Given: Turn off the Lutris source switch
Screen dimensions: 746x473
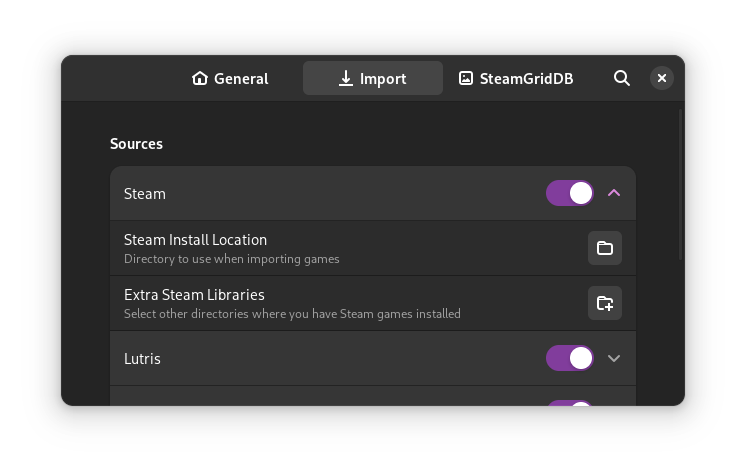Looking at the screenshot, I should pos(570,358).
